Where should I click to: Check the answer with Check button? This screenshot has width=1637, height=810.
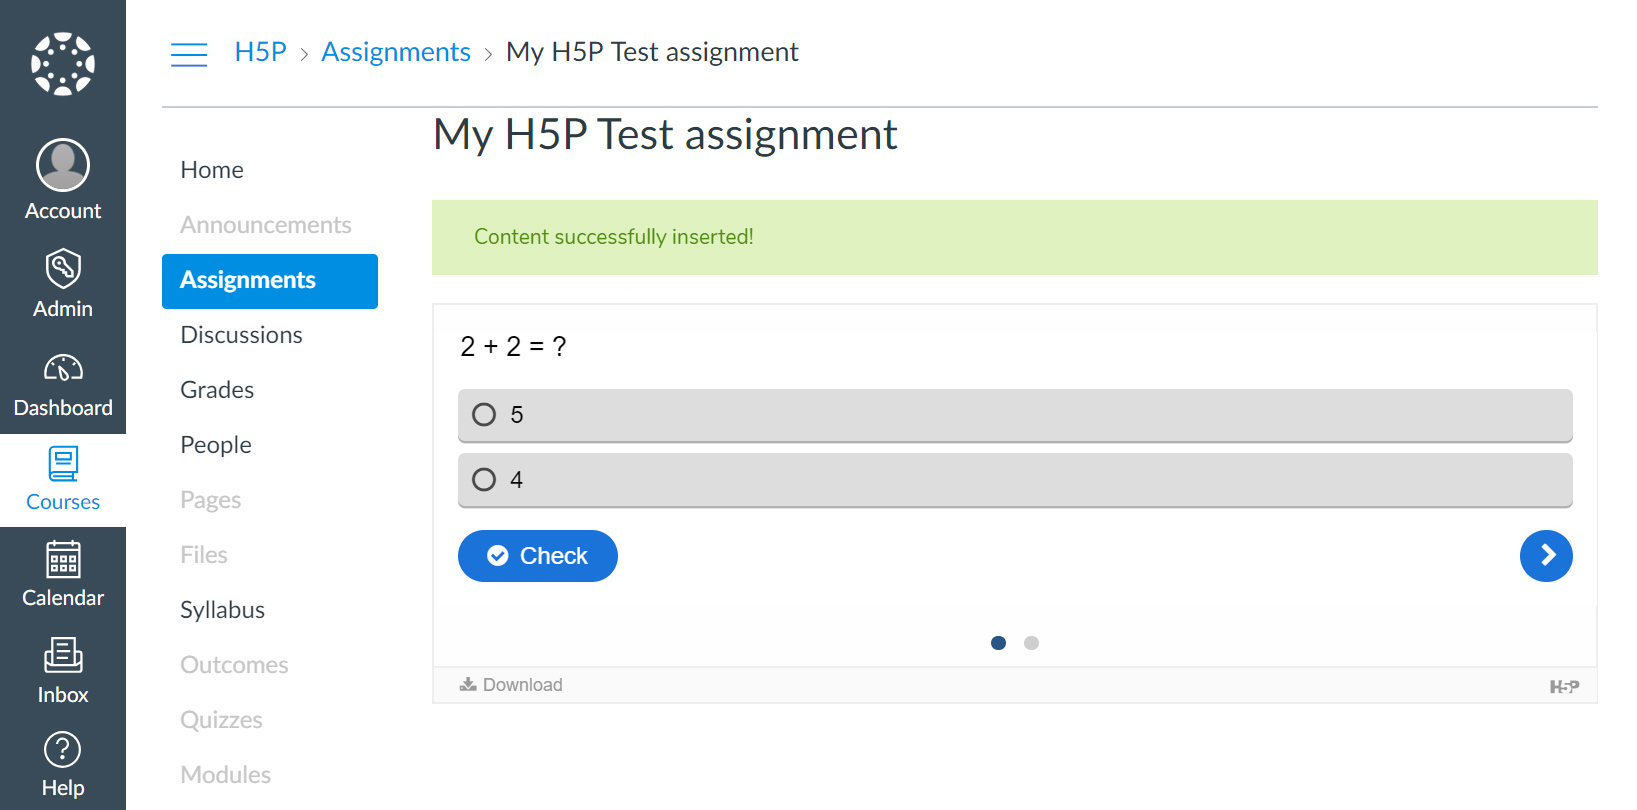click(x=538, y=556)
